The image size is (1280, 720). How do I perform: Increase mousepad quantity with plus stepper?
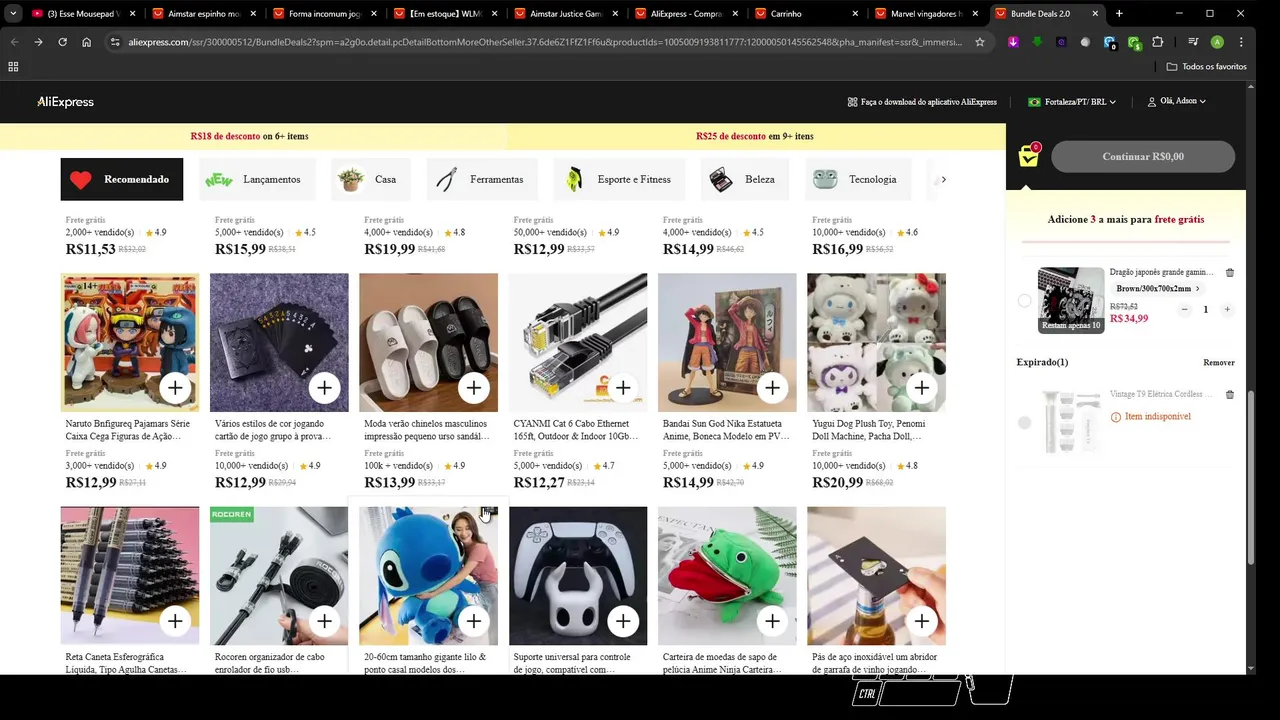coord(1227,310)
